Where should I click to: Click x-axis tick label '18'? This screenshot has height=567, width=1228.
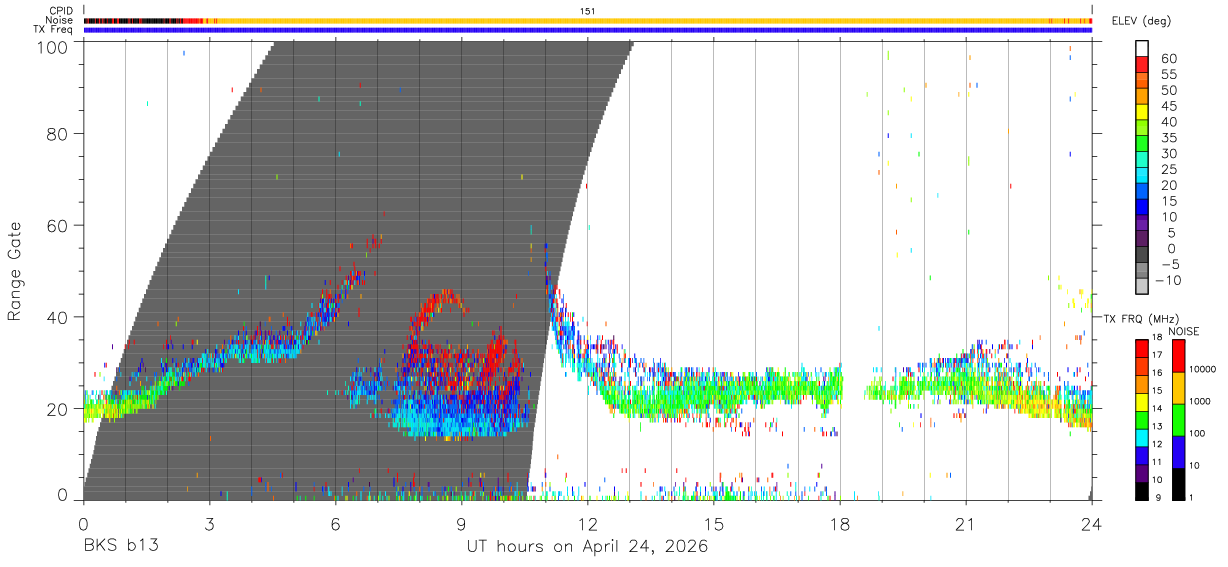point(839,523)
